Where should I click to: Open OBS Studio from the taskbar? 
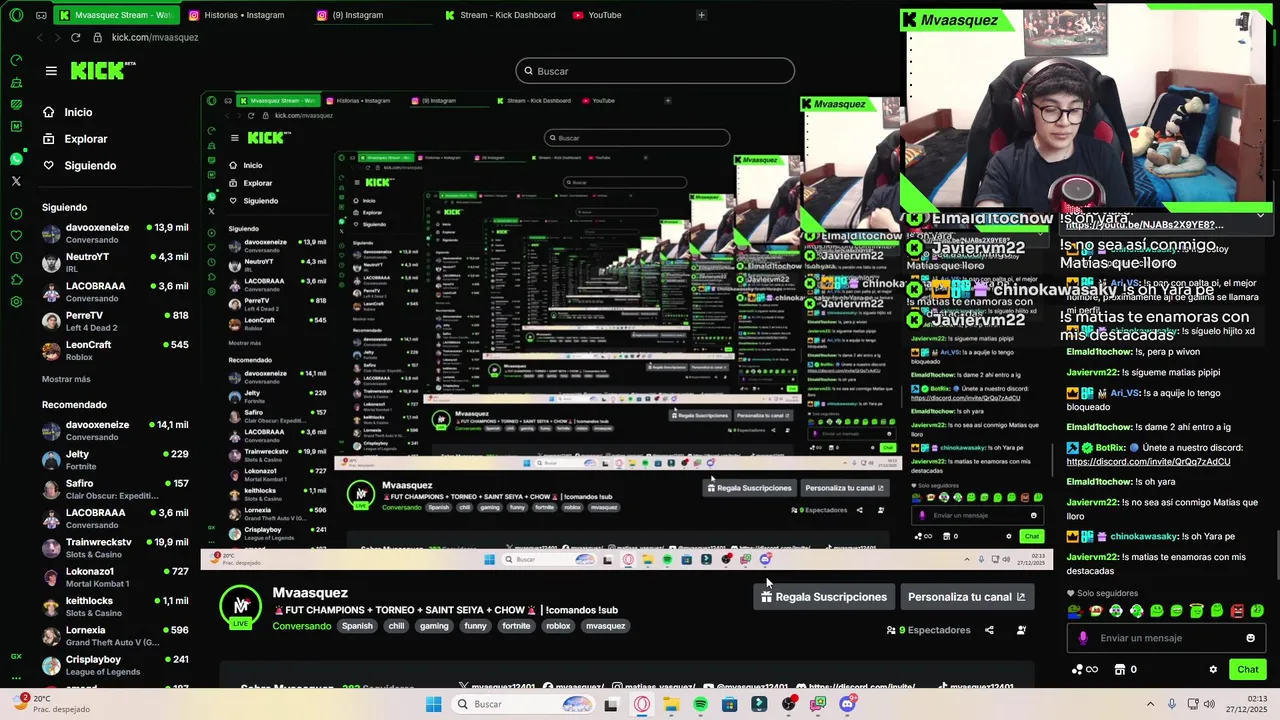[789, 704]
